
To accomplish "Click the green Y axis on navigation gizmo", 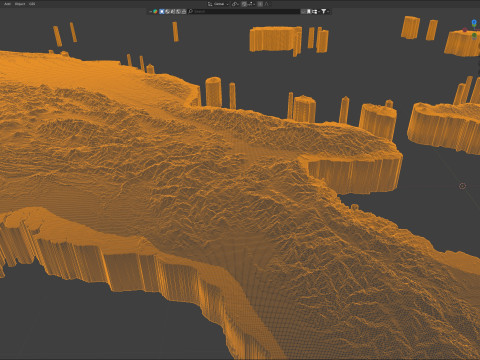I will (474, 35).
